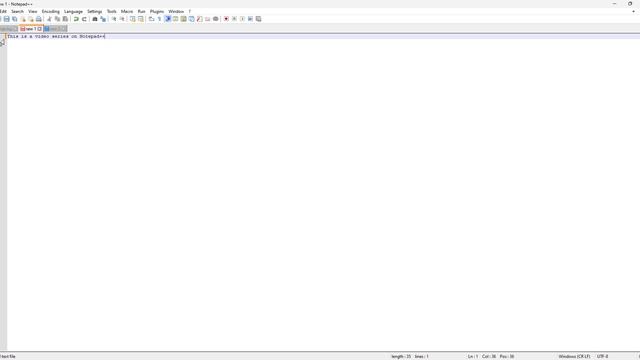The height and width of the screenshot is (360, 640).
Task: Select the 'new 1' document tab
Action: tap(31, 29)
